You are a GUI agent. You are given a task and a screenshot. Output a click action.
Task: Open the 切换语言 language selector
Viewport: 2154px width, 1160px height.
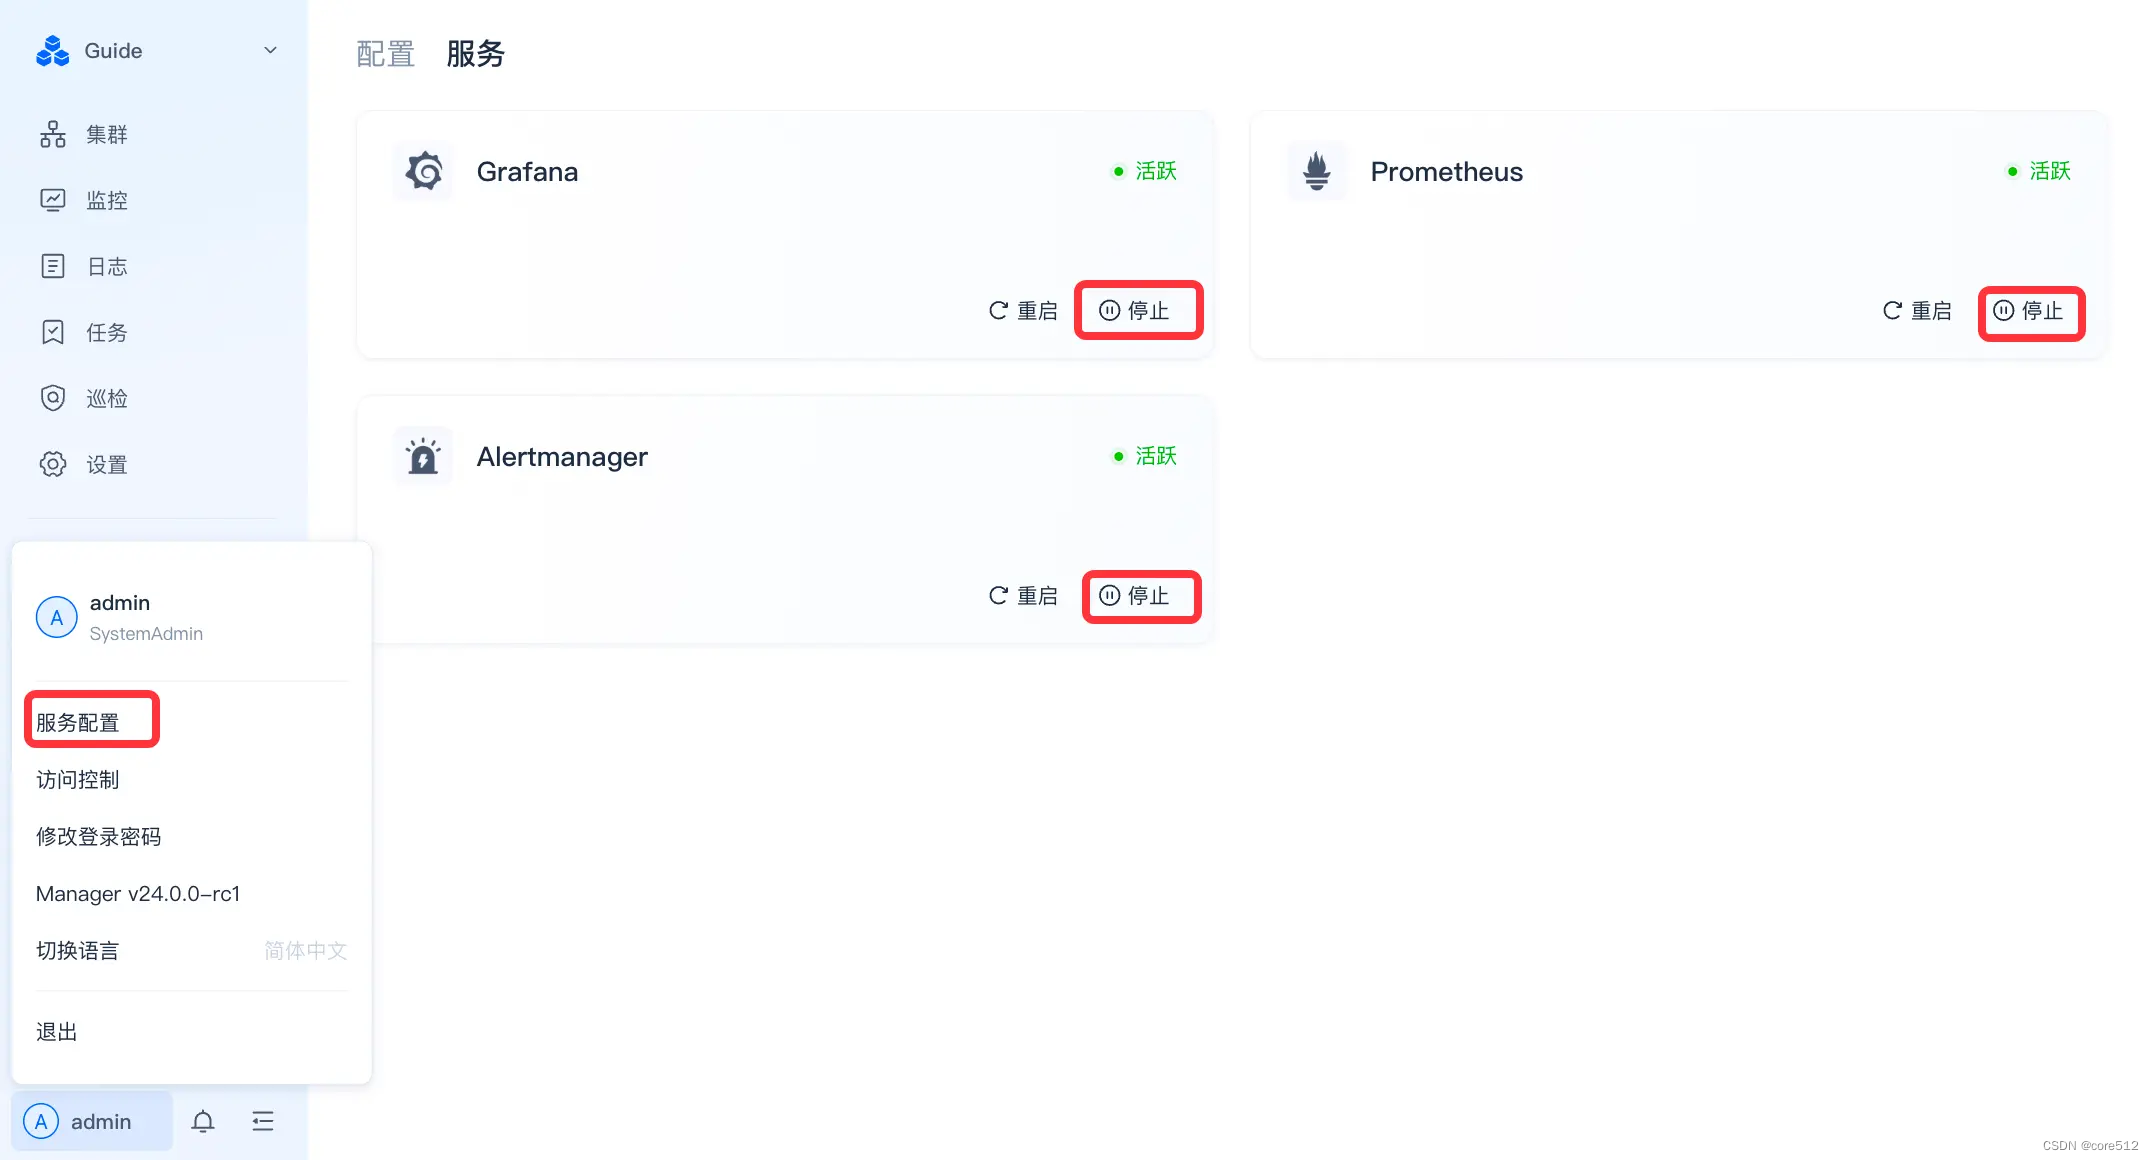[78, 950]
